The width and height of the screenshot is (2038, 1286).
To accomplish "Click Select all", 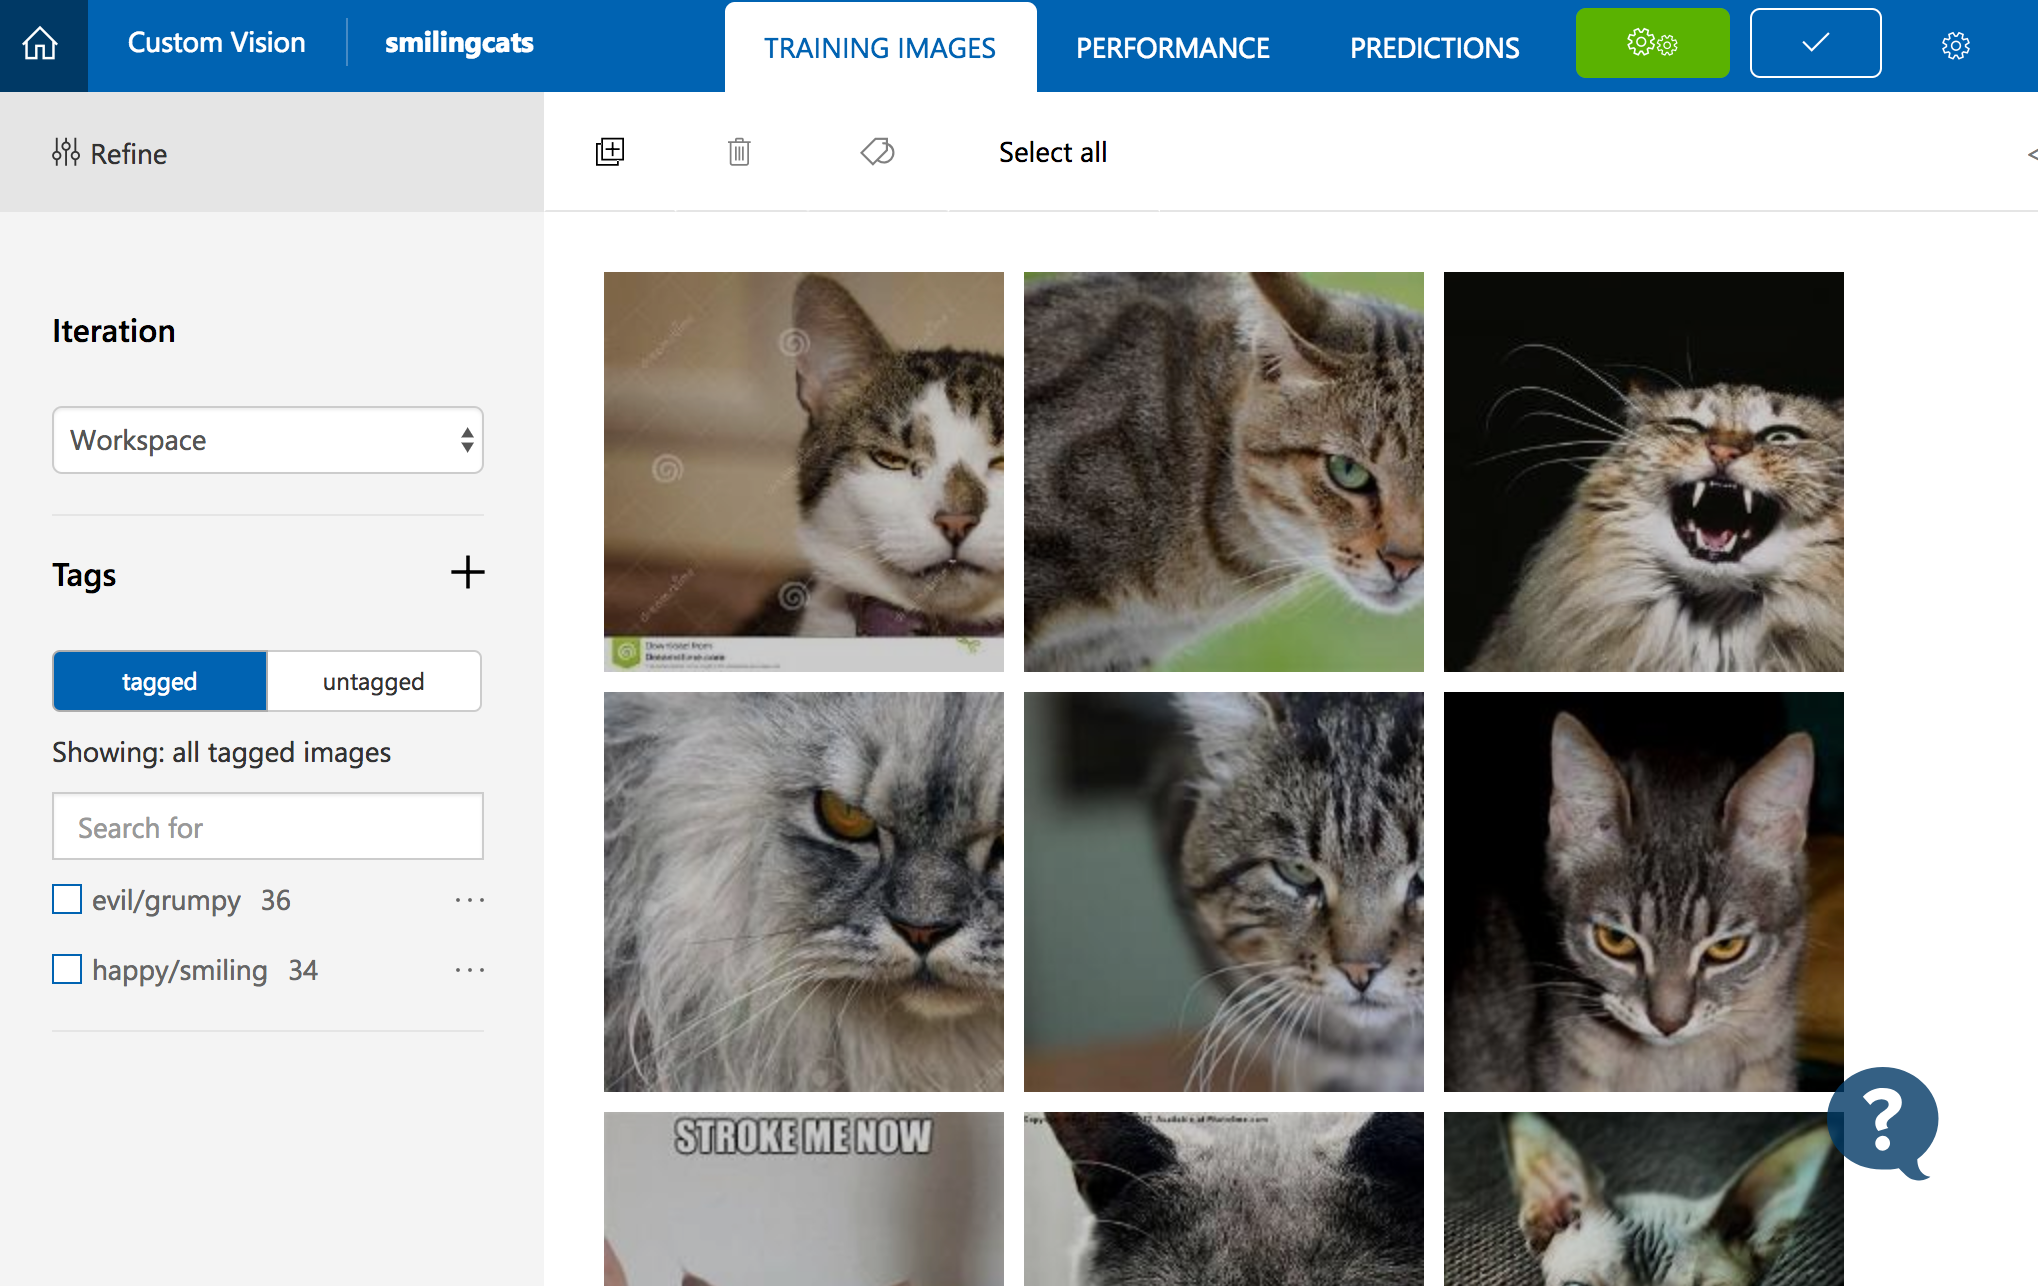I will click(x=1052, y=152).
